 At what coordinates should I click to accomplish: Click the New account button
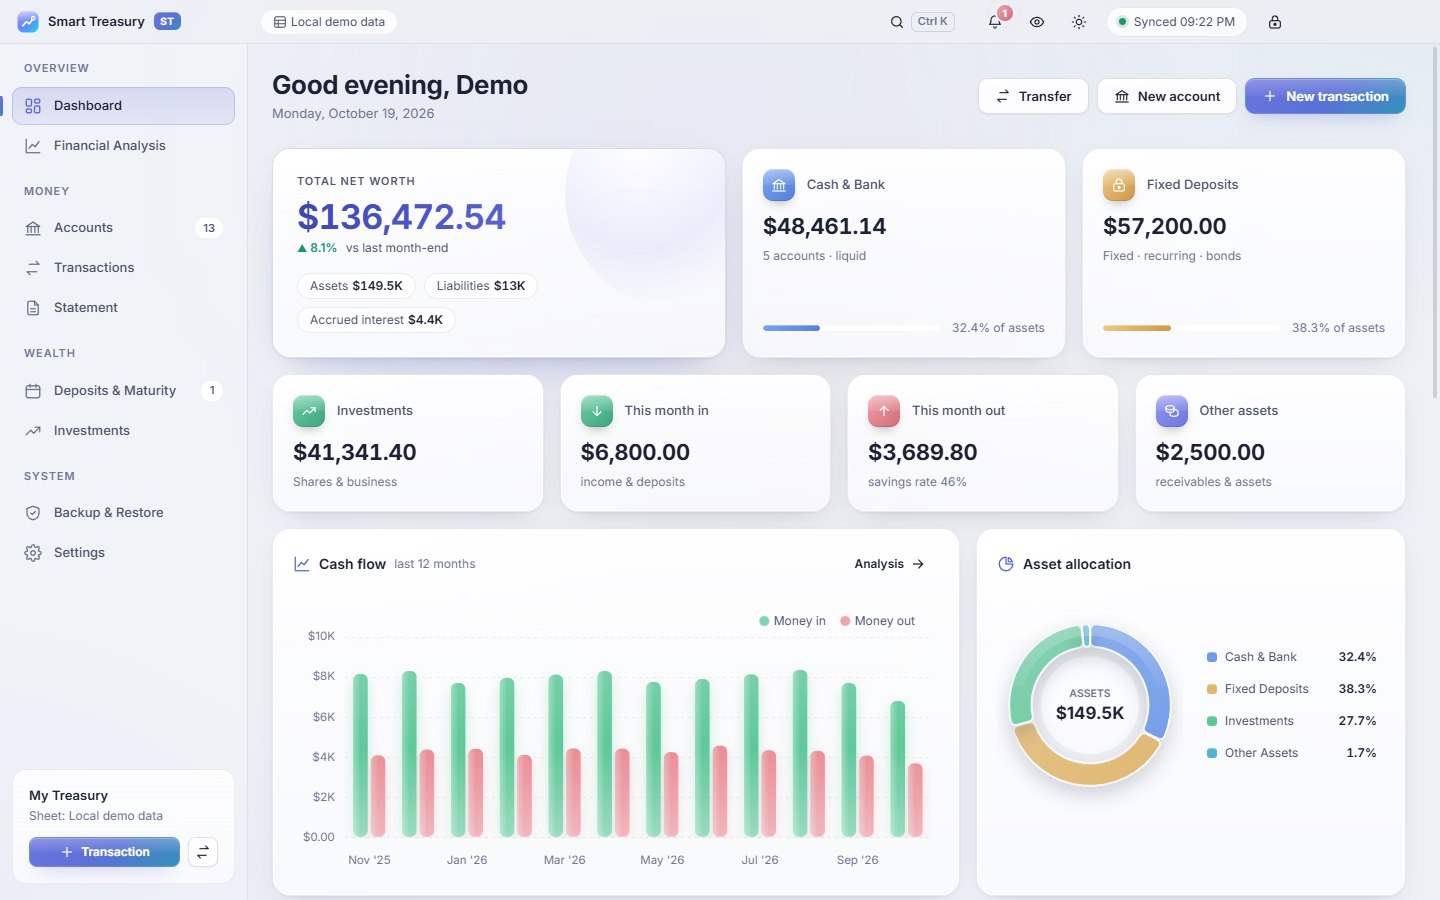point(1166,96)
